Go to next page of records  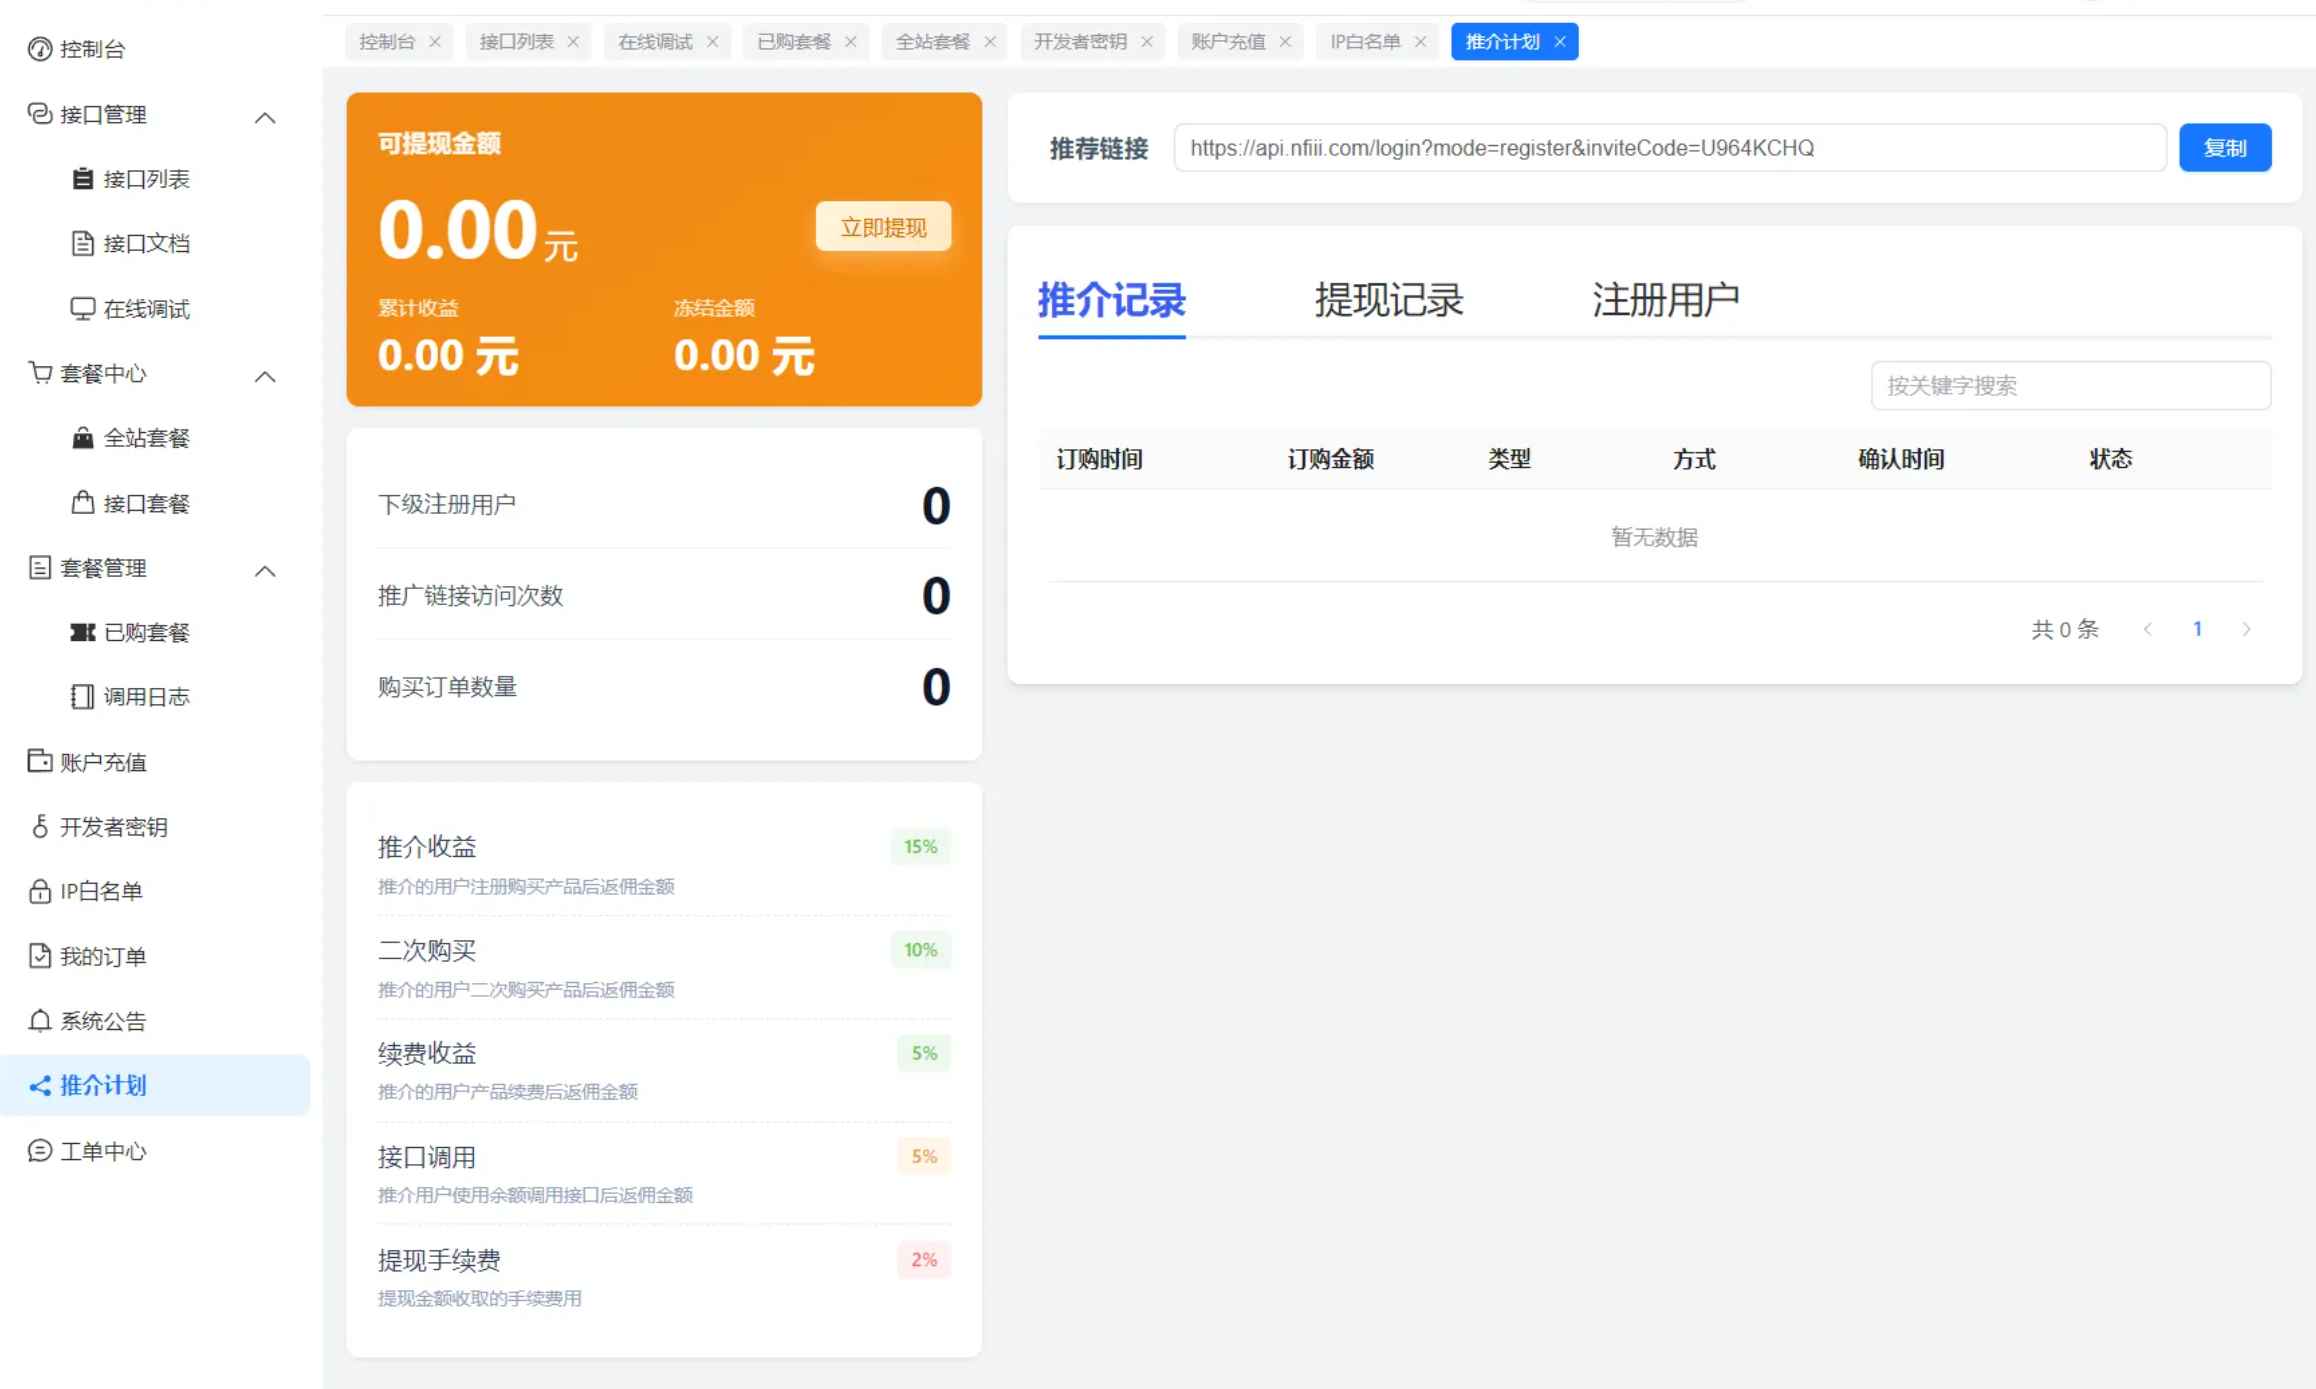tap(2247, 628)
